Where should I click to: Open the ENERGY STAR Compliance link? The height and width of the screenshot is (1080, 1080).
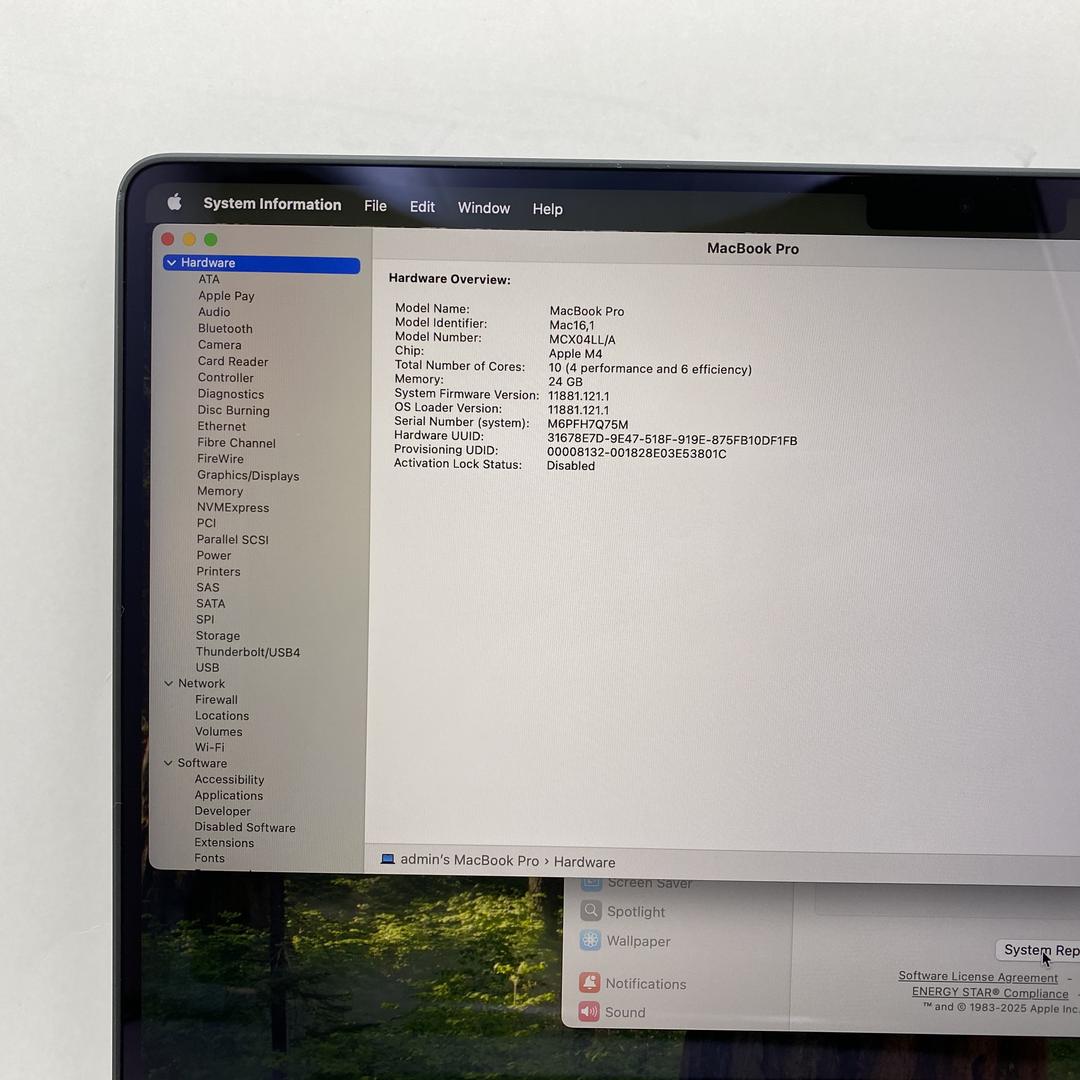pyautogui.click(x=990, y=993)
